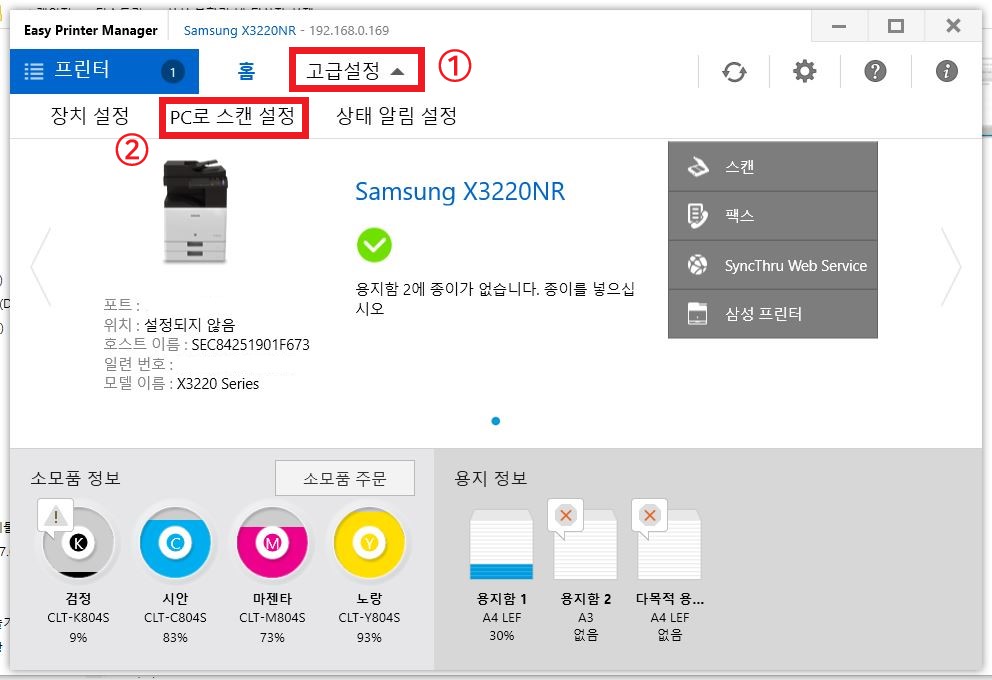Click the 용지함 2 empty tray icon
The image size is (992, 680).
point(585,545)
